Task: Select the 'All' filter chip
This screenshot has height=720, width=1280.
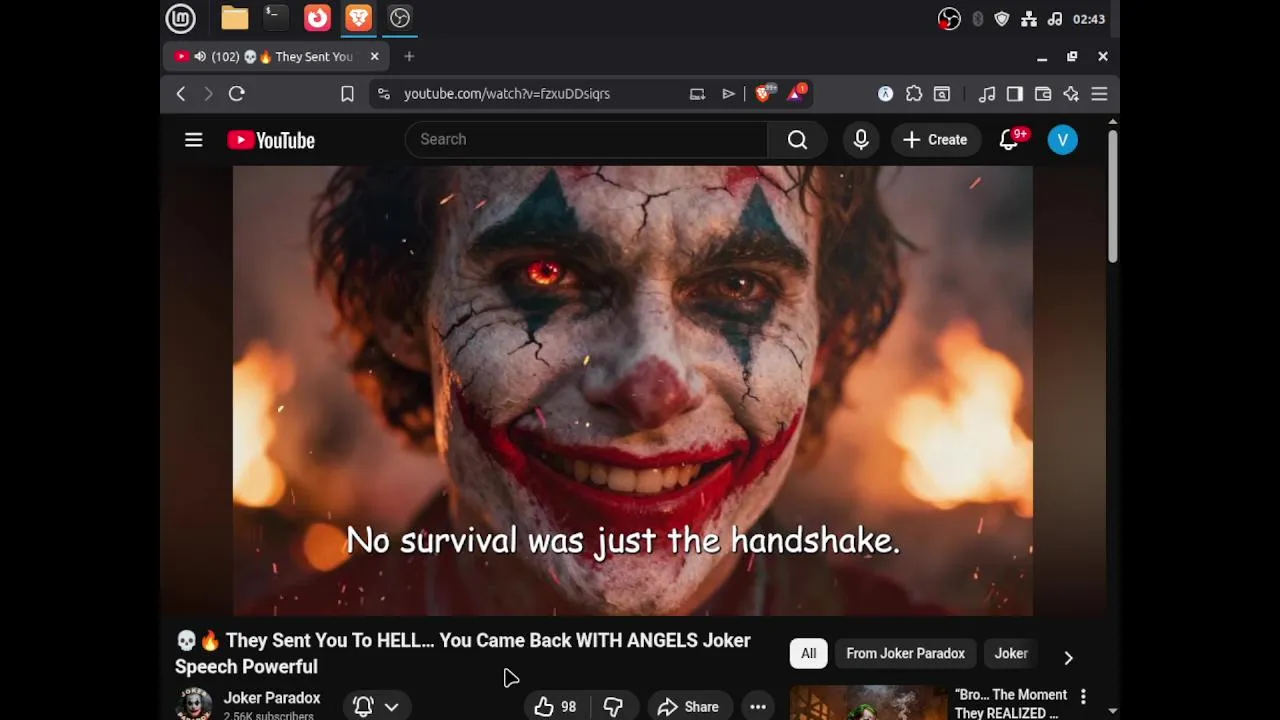Action: click(808, 654)
